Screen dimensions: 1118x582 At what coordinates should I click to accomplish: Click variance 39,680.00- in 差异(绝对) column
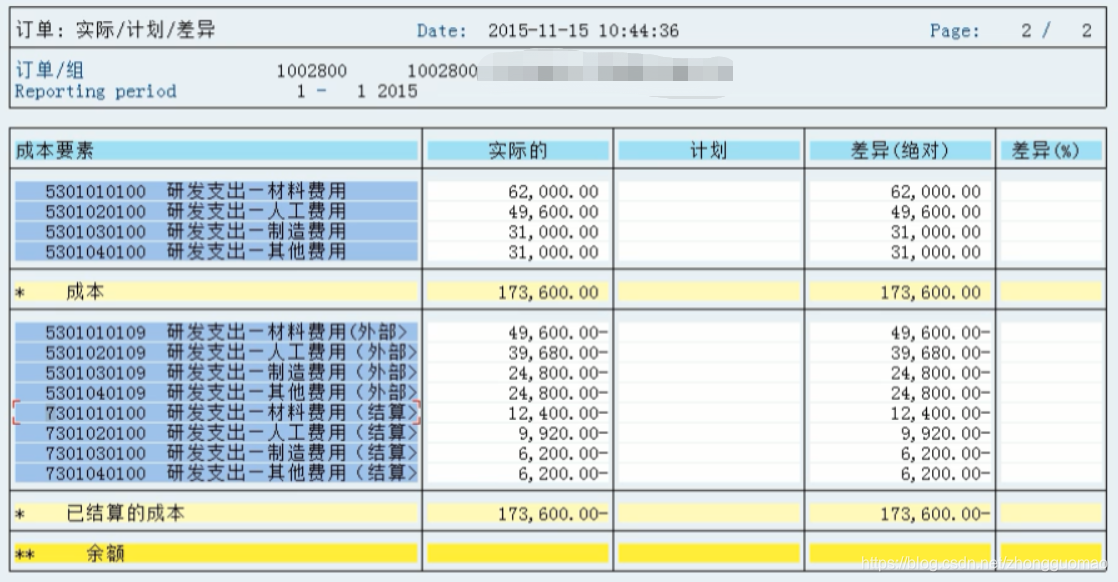point(940,352)
